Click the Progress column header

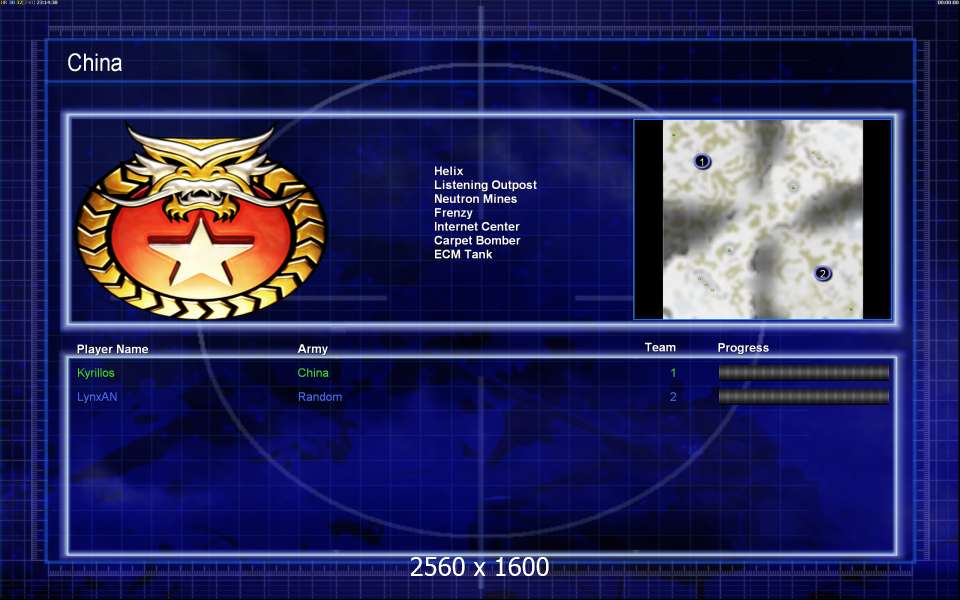[743, 348]
